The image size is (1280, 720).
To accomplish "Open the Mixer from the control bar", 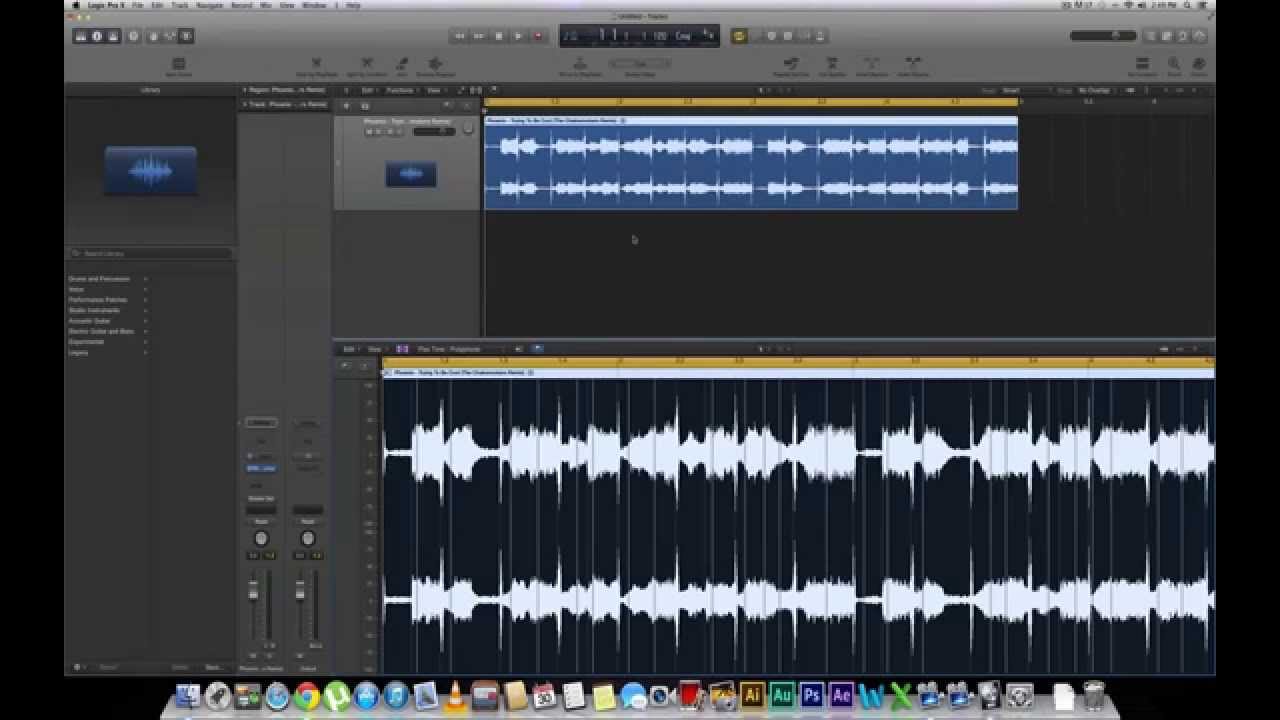I will tap(170, 36).
